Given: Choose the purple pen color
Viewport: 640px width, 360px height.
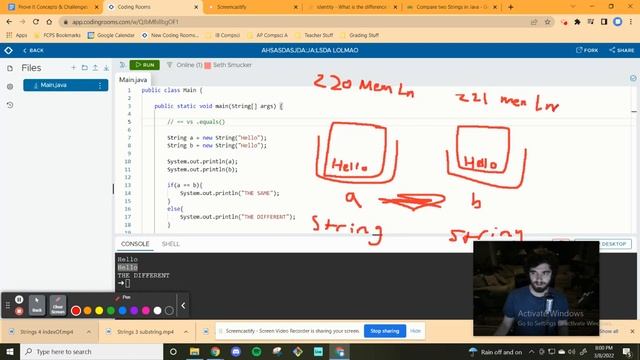Looking at the screenshot, I should click(134, 311).
